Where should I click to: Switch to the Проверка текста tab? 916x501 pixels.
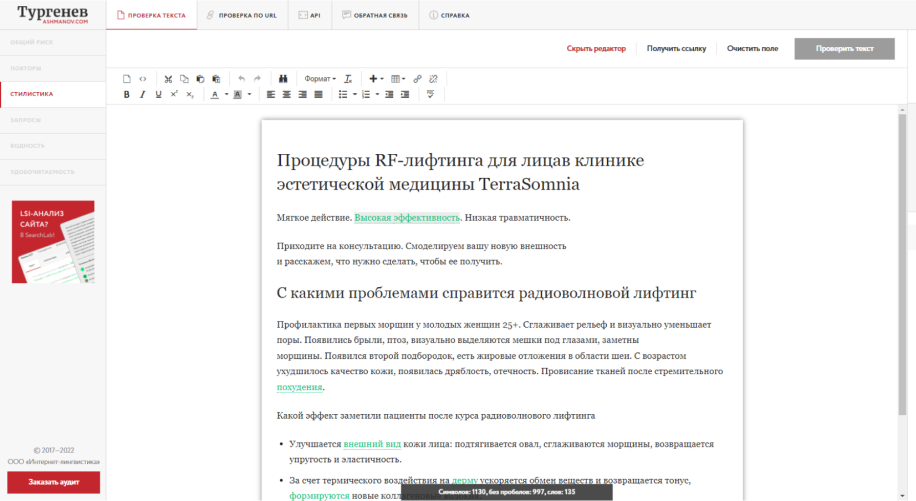pos(151,15)
